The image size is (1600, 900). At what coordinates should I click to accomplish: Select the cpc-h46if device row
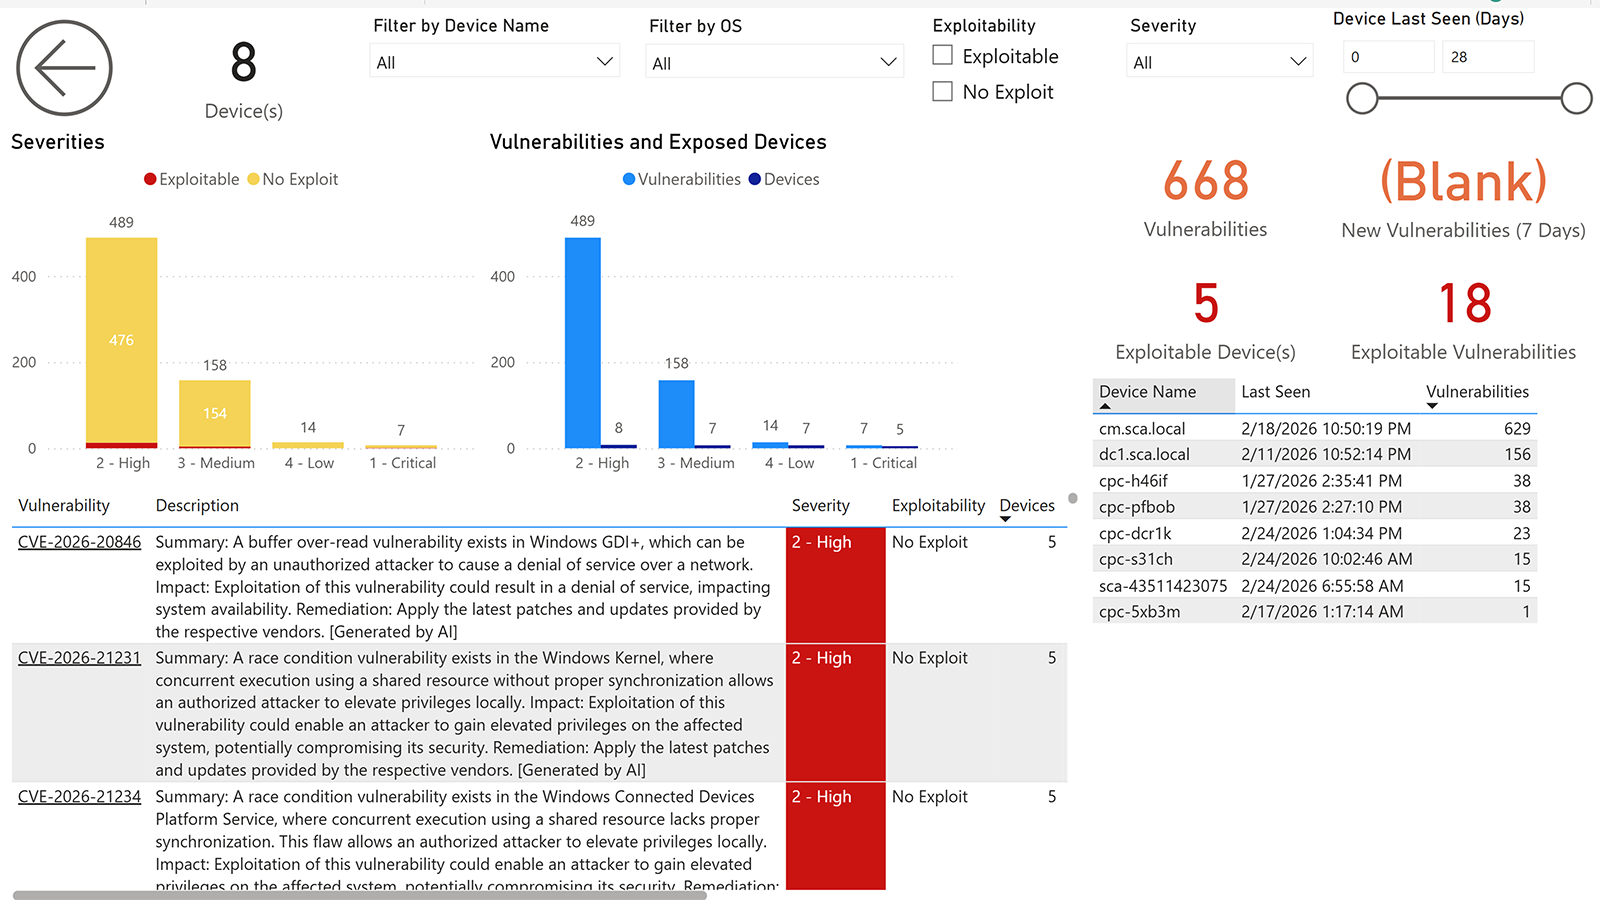[x=1315, y=481]
